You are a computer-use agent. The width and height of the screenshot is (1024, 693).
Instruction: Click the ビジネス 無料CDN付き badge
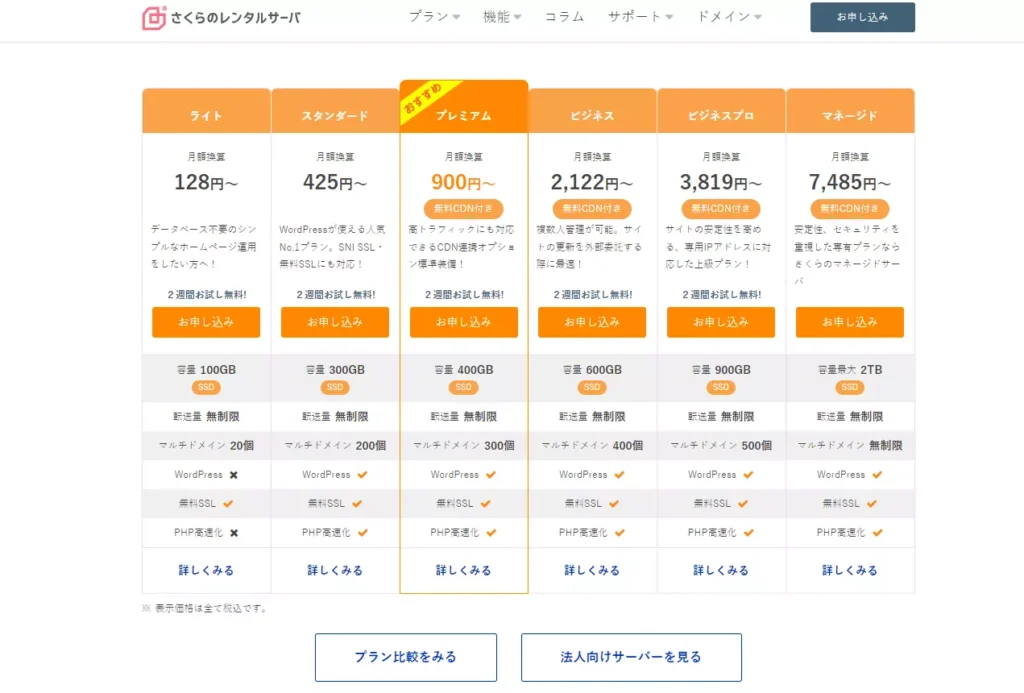click(x=592, y=208)
